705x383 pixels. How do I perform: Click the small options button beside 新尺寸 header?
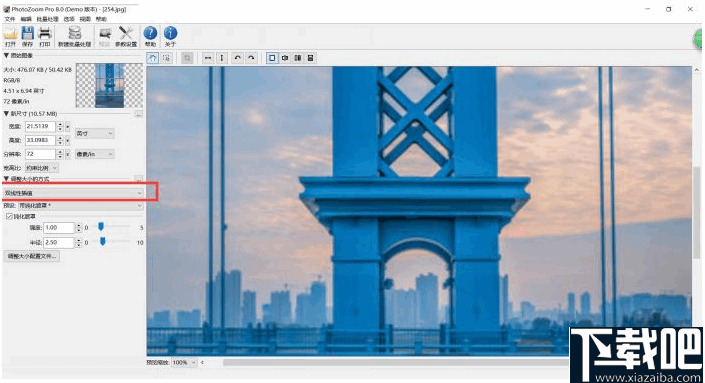(138, 114)
